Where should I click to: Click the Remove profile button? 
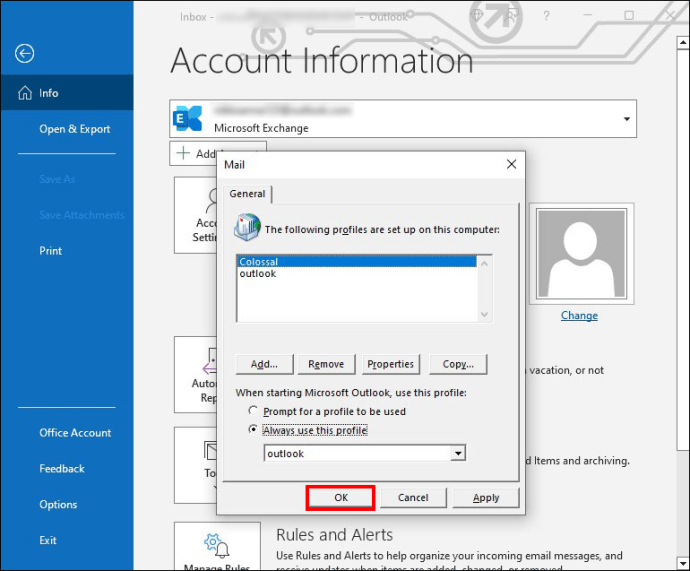pyautogui.click(x=326, y=364)
